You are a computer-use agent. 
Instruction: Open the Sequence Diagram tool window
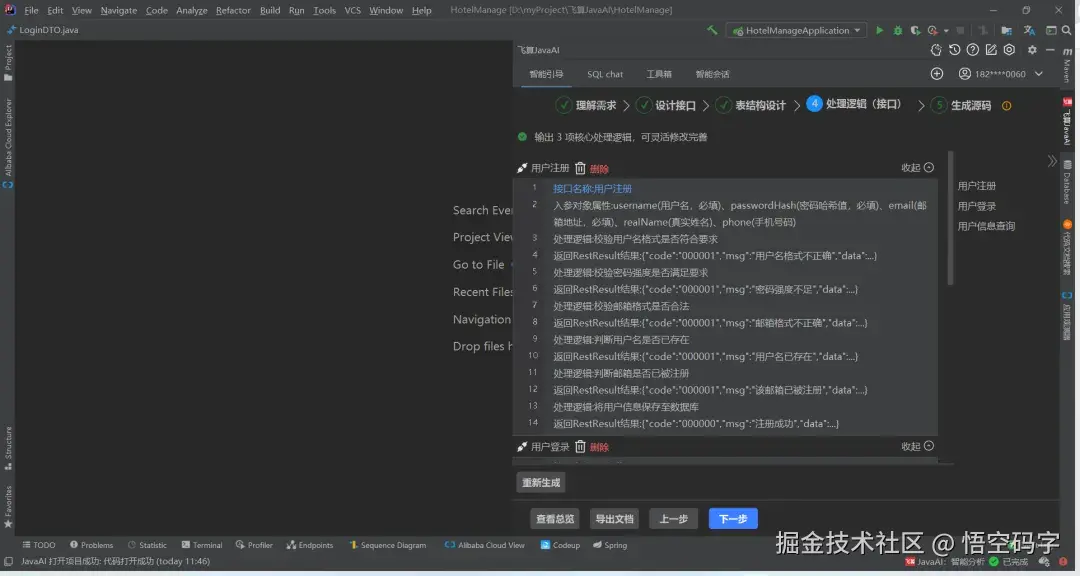tap(390, 545)
